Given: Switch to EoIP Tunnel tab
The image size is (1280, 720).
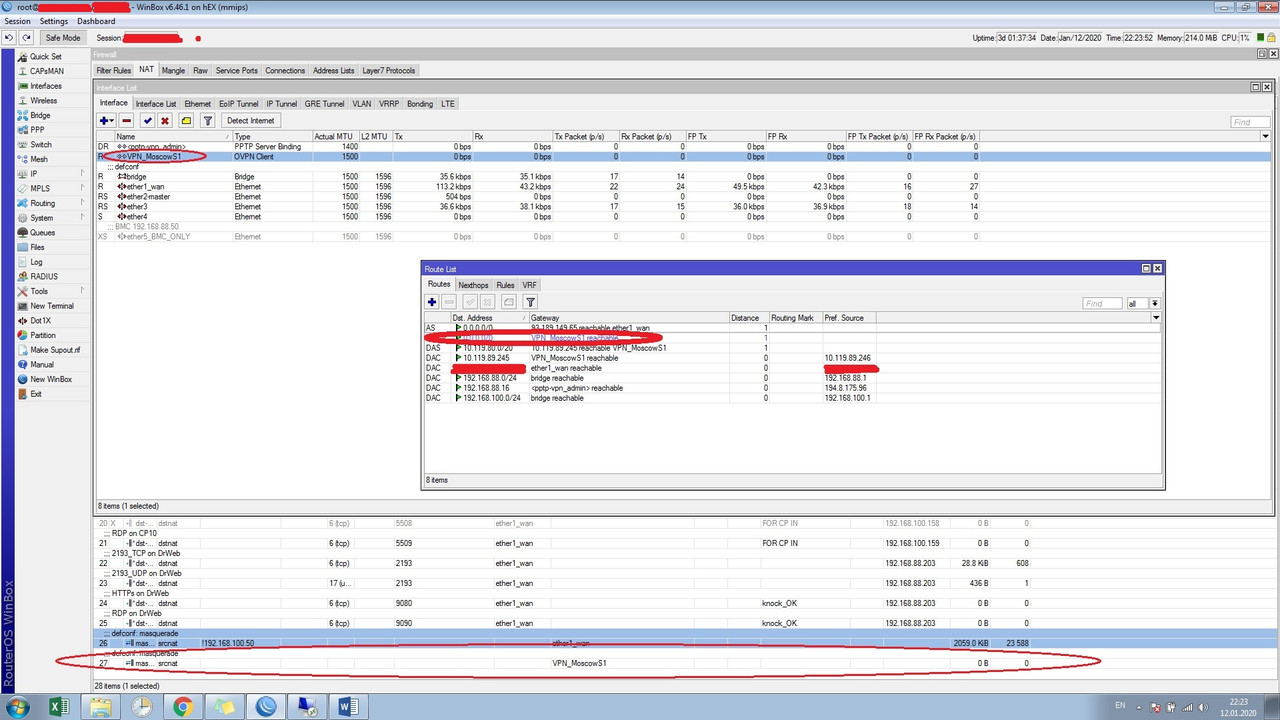Looking at the screenshot, I should point(239,104).
